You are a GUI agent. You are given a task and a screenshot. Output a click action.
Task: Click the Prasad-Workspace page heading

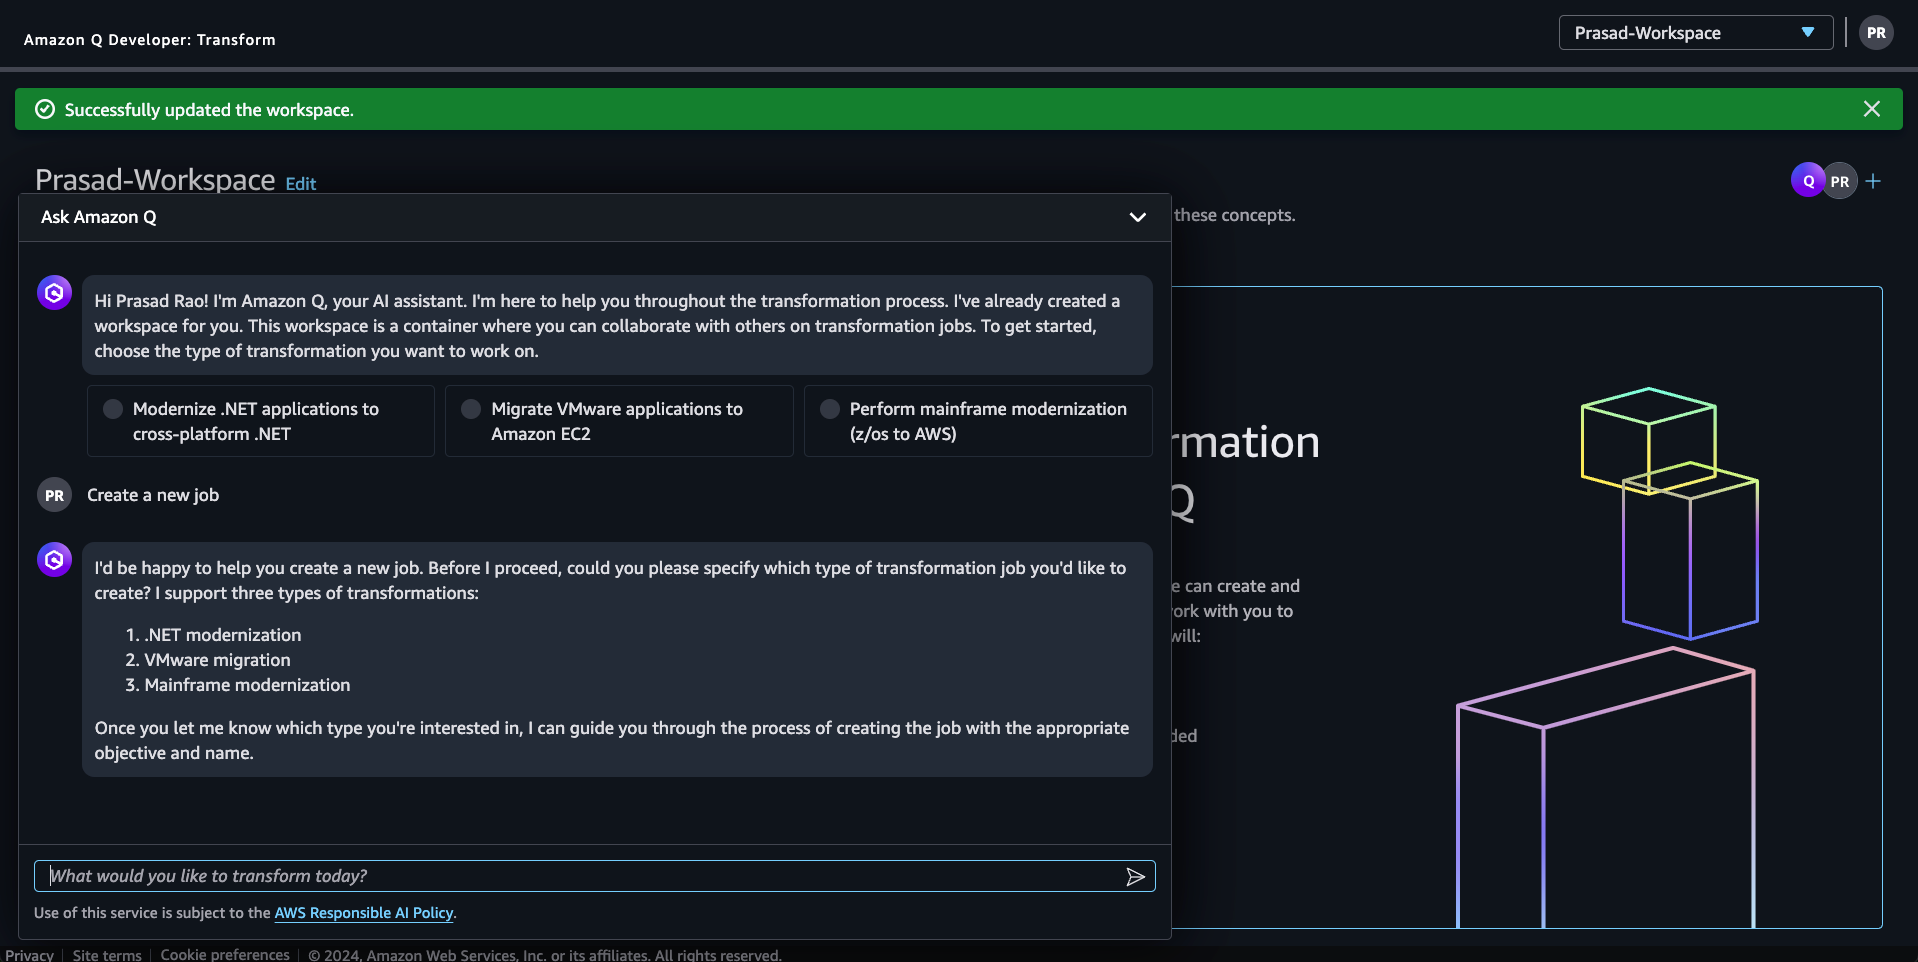tap(155, 179)
